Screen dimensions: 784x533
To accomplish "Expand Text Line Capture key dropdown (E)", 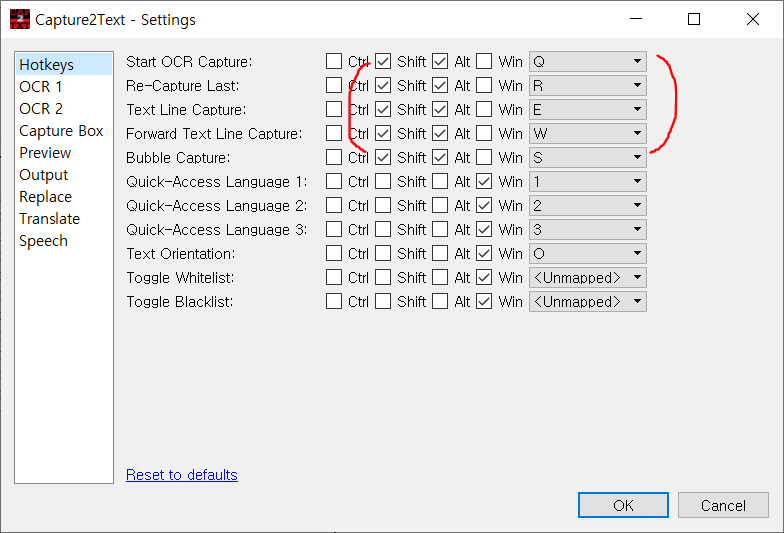I will (x=588, y=110).
